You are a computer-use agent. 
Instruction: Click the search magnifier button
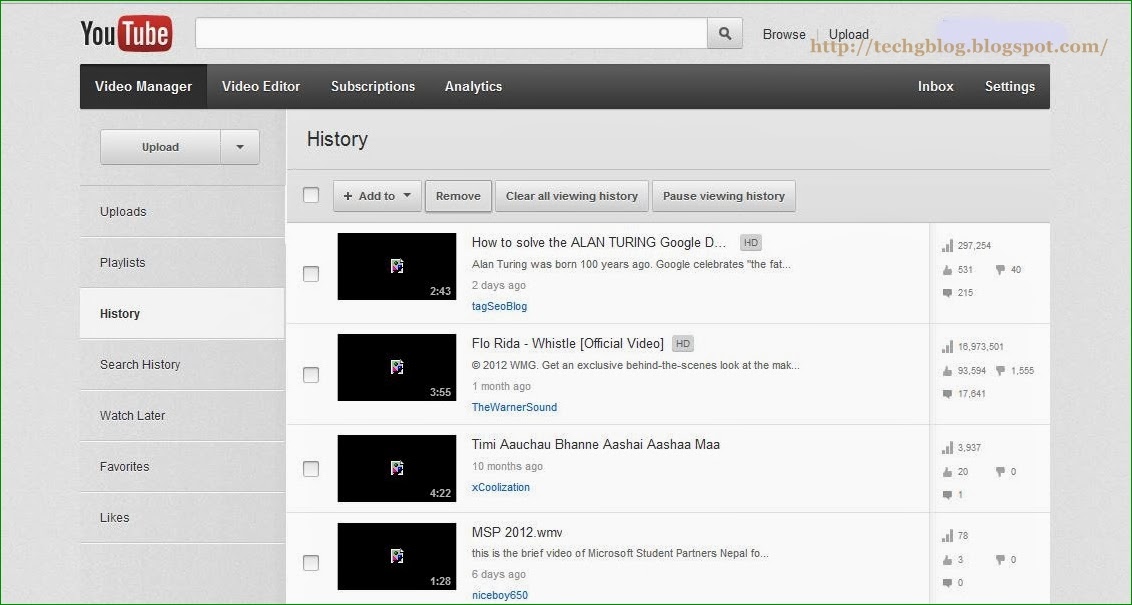725,33
